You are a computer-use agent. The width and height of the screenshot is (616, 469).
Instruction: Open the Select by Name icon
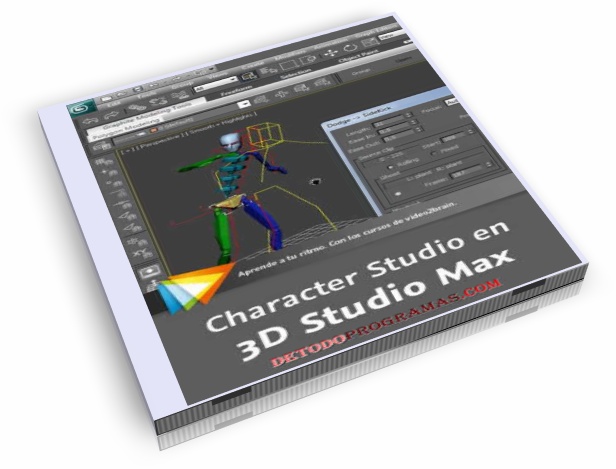click(269, 69)
